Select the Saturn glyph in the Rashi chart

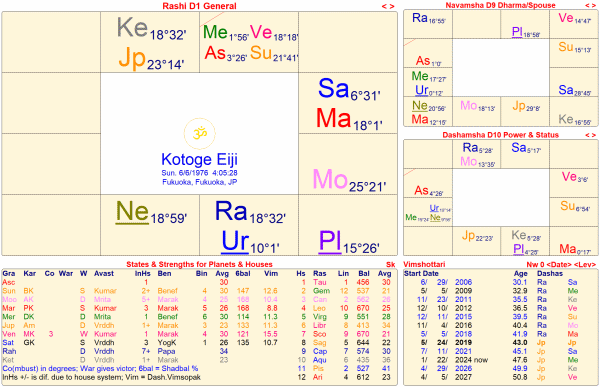click(333, 88)
